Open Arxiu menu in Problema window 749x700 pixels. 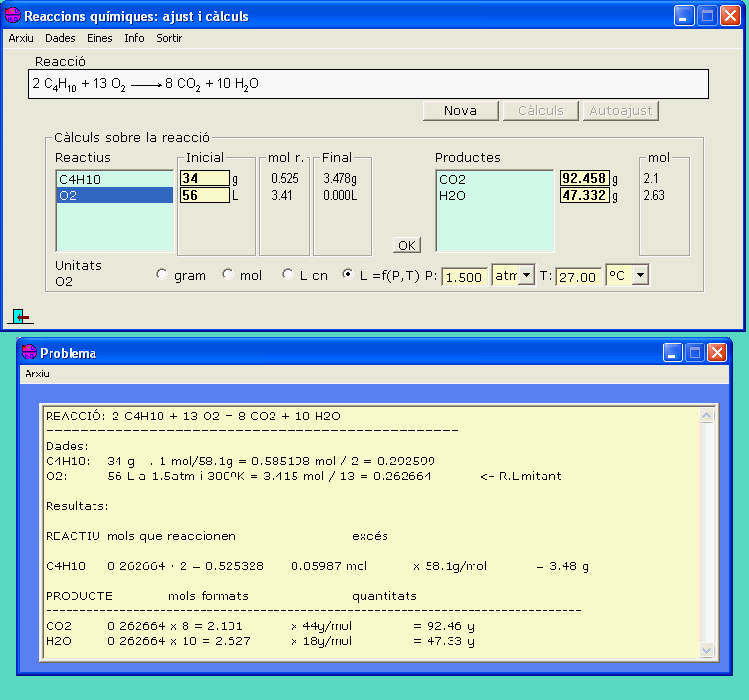coord(37,374)
